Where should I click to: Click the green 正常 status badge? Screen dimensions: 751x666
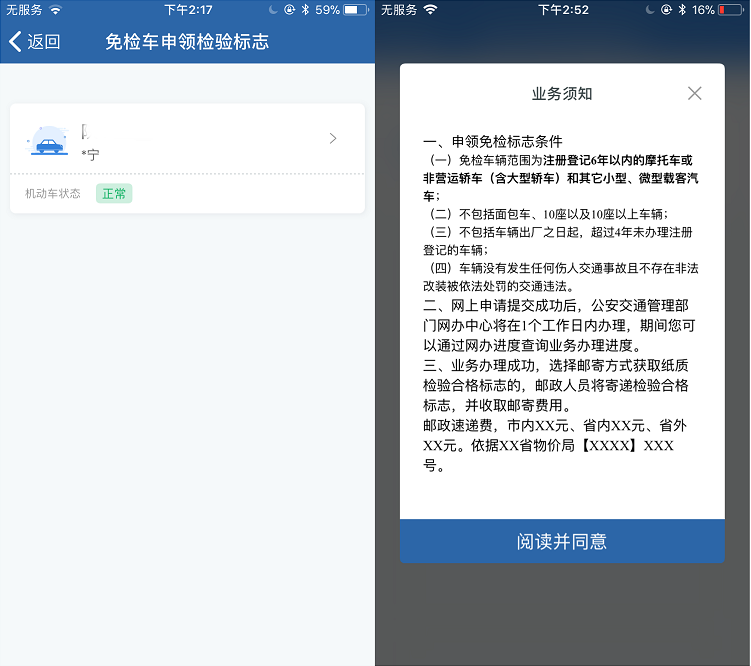pyautogui.click(x=114, y=193)
